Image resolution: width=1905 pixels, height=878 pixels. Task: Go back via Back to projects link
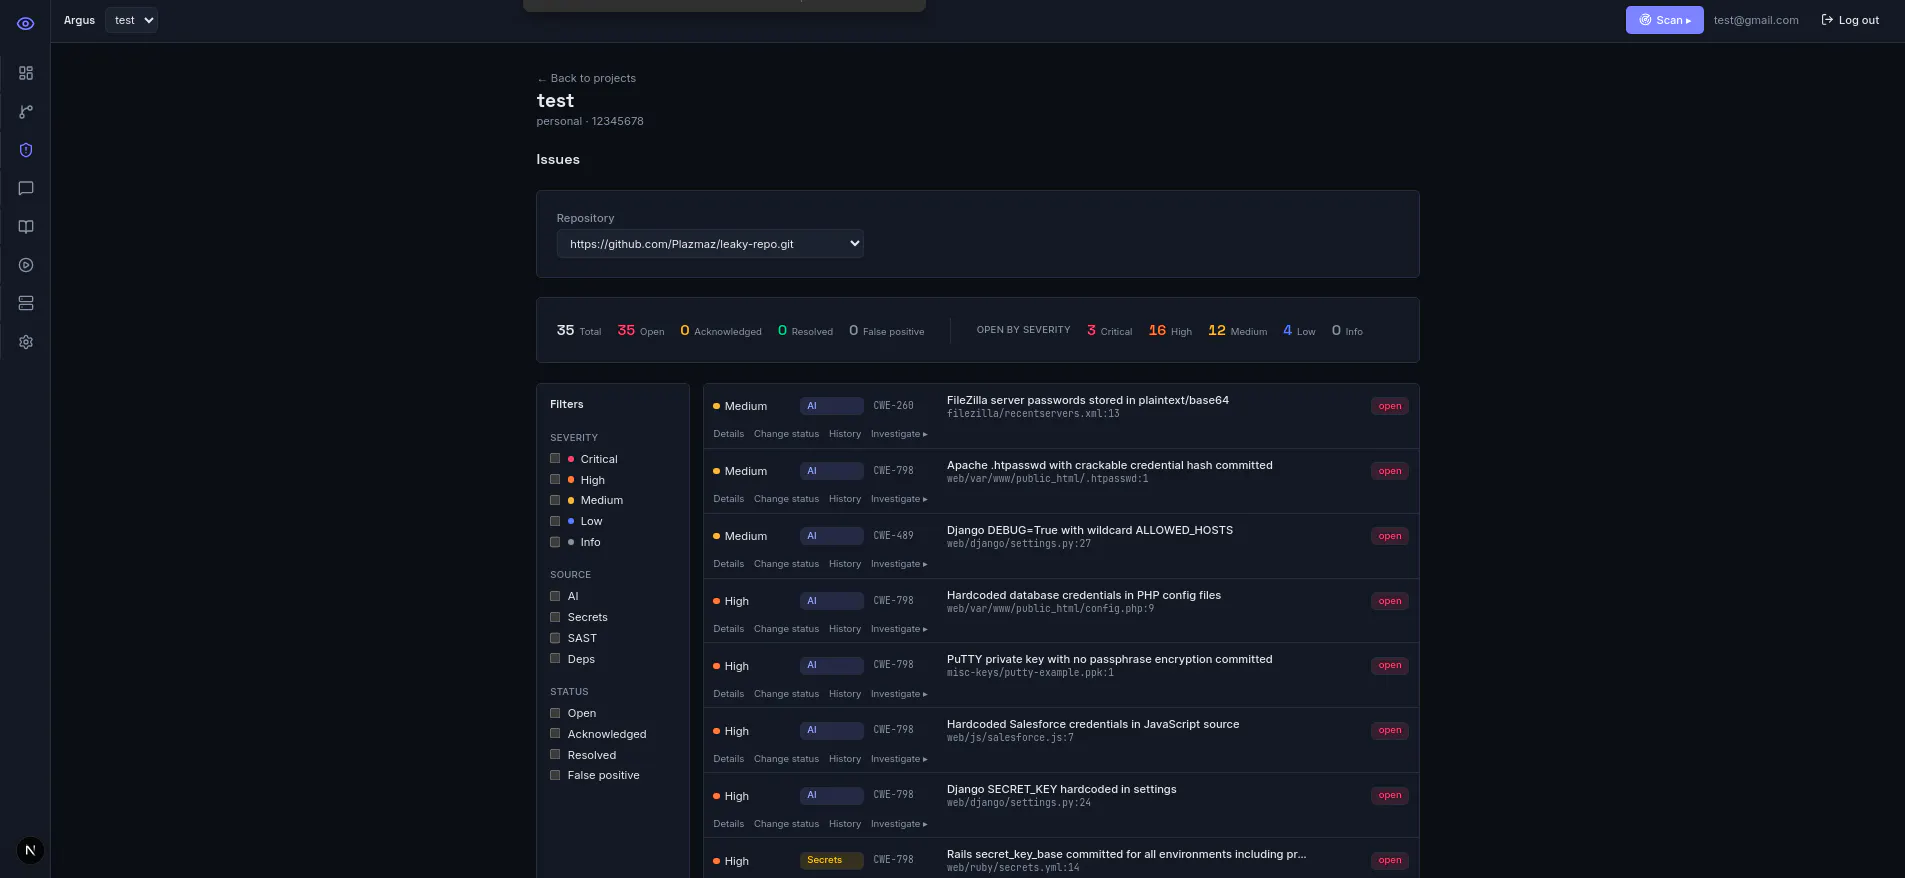586,78
